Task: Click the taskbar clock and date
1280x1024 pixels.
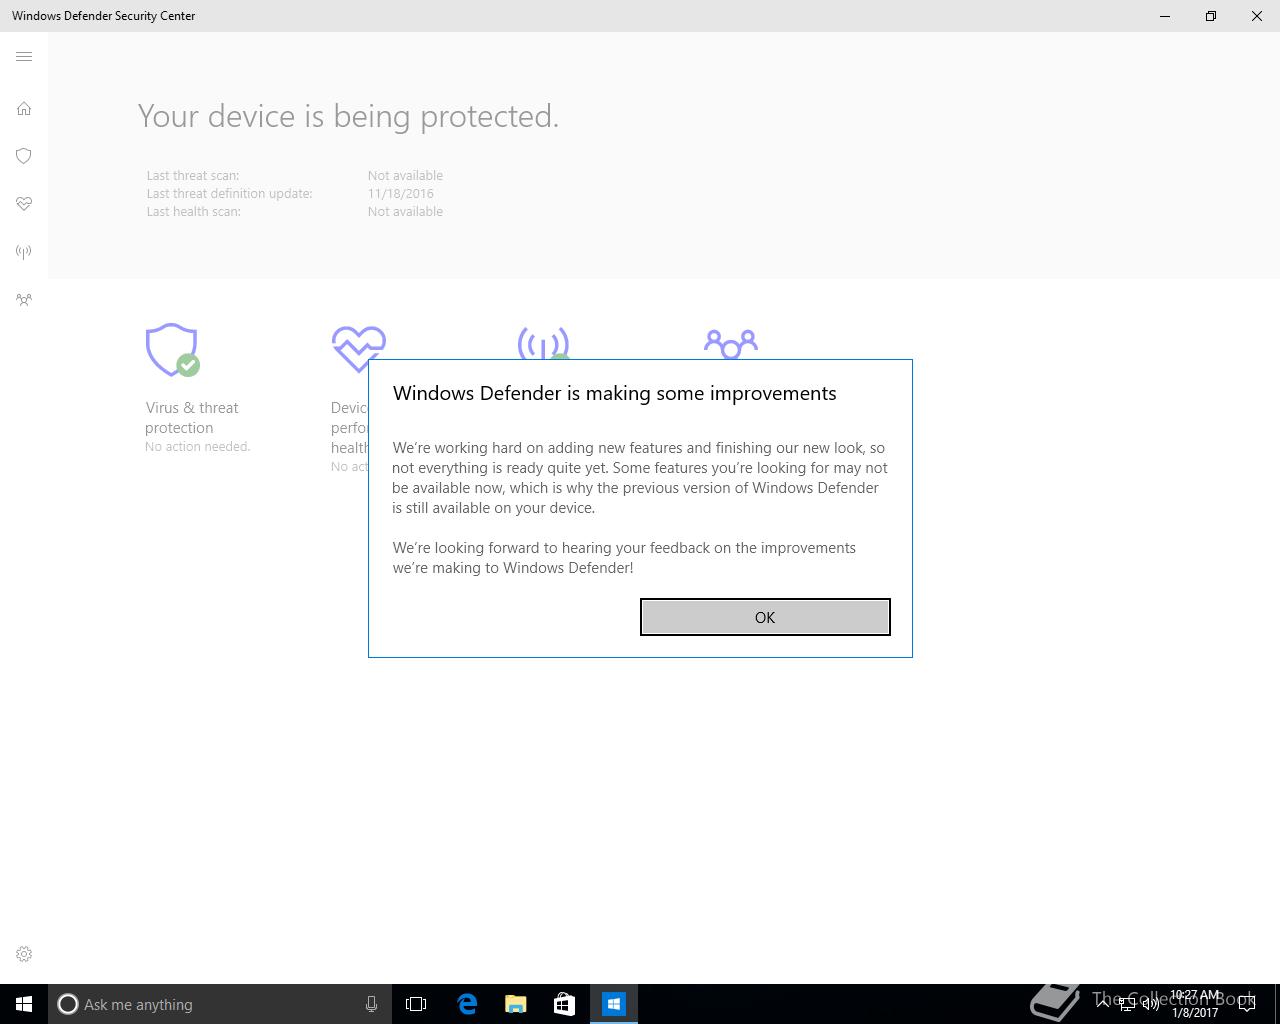Action: pos(1195,1004)
